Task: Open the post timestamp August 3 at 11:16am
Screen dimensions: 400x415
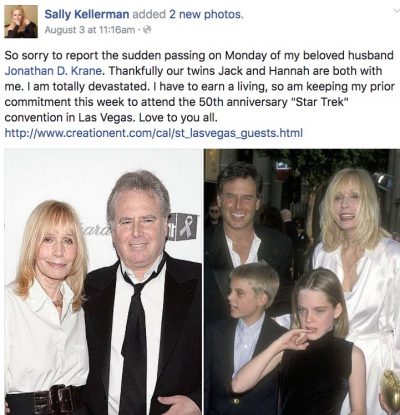Action: point(90,30)
